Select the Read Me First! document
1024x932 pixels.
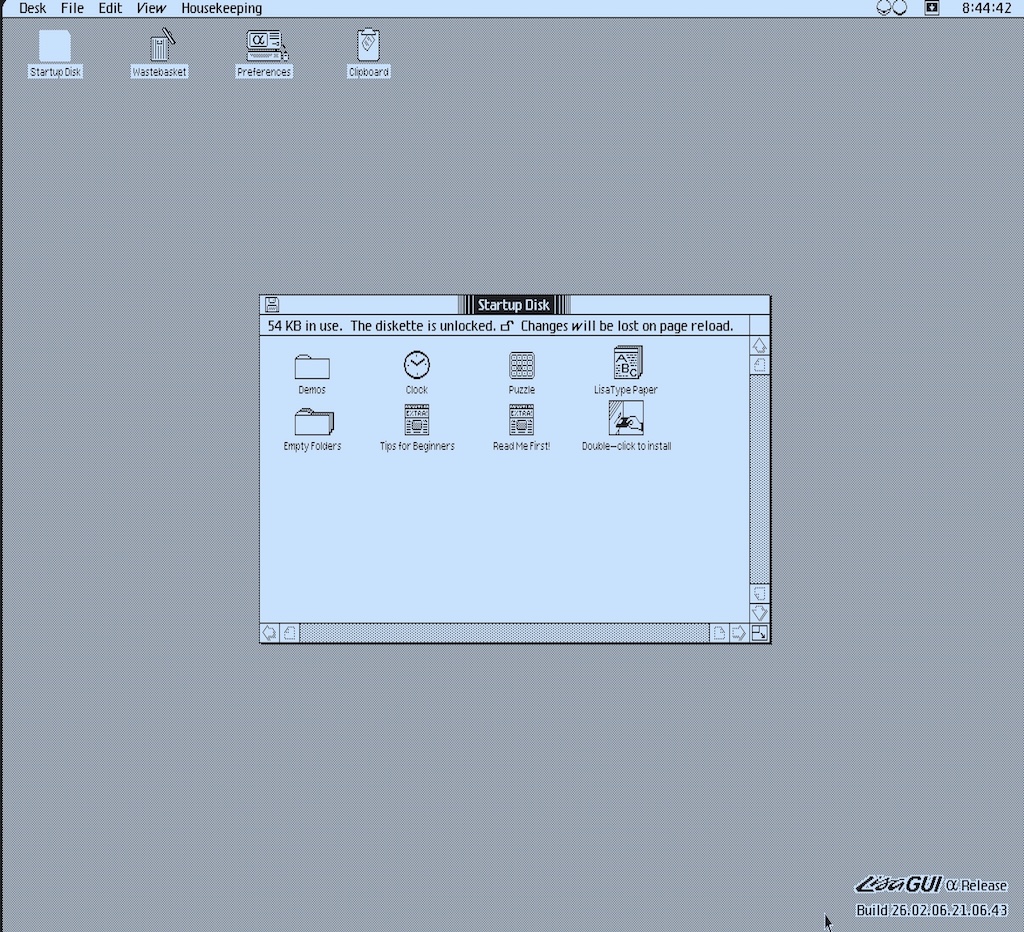[521, 420]
